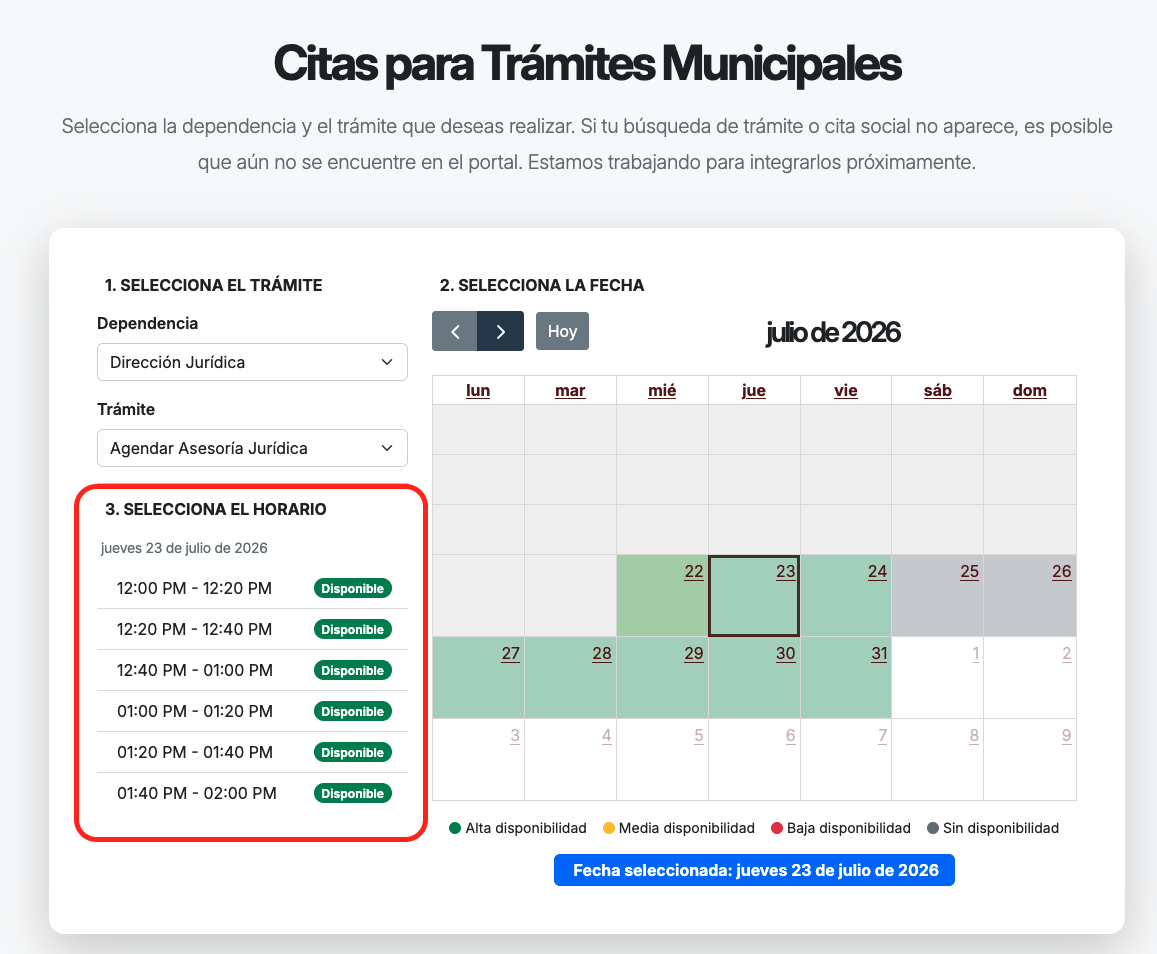Click the red Baja disponibilidad legend dot
The image size is (1157, 954).
[x=776, y=828]
